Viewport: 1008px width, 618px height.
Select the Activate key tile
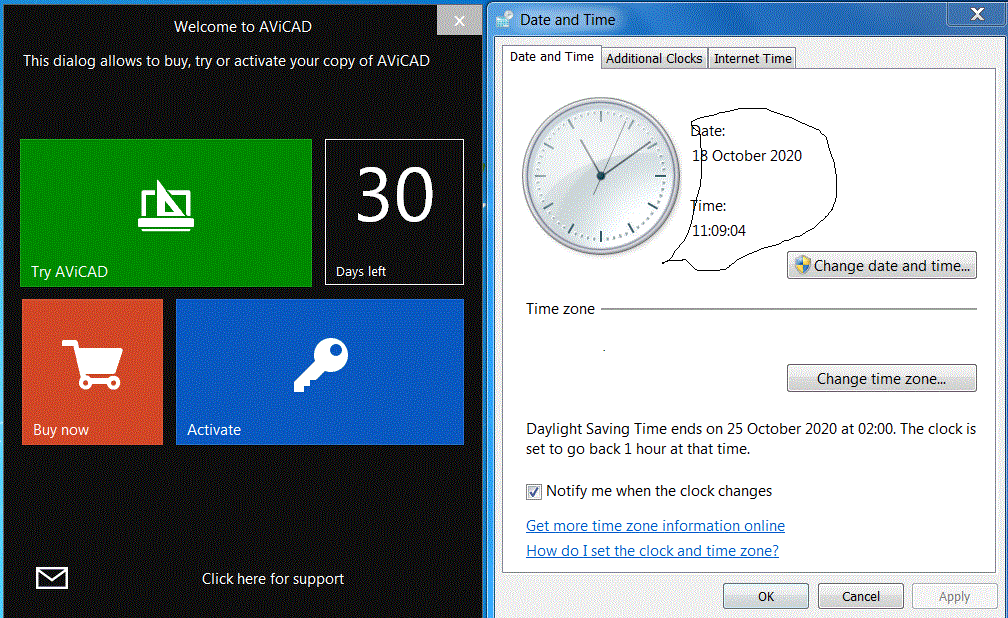pyautogui.click(x=320, y=372)
